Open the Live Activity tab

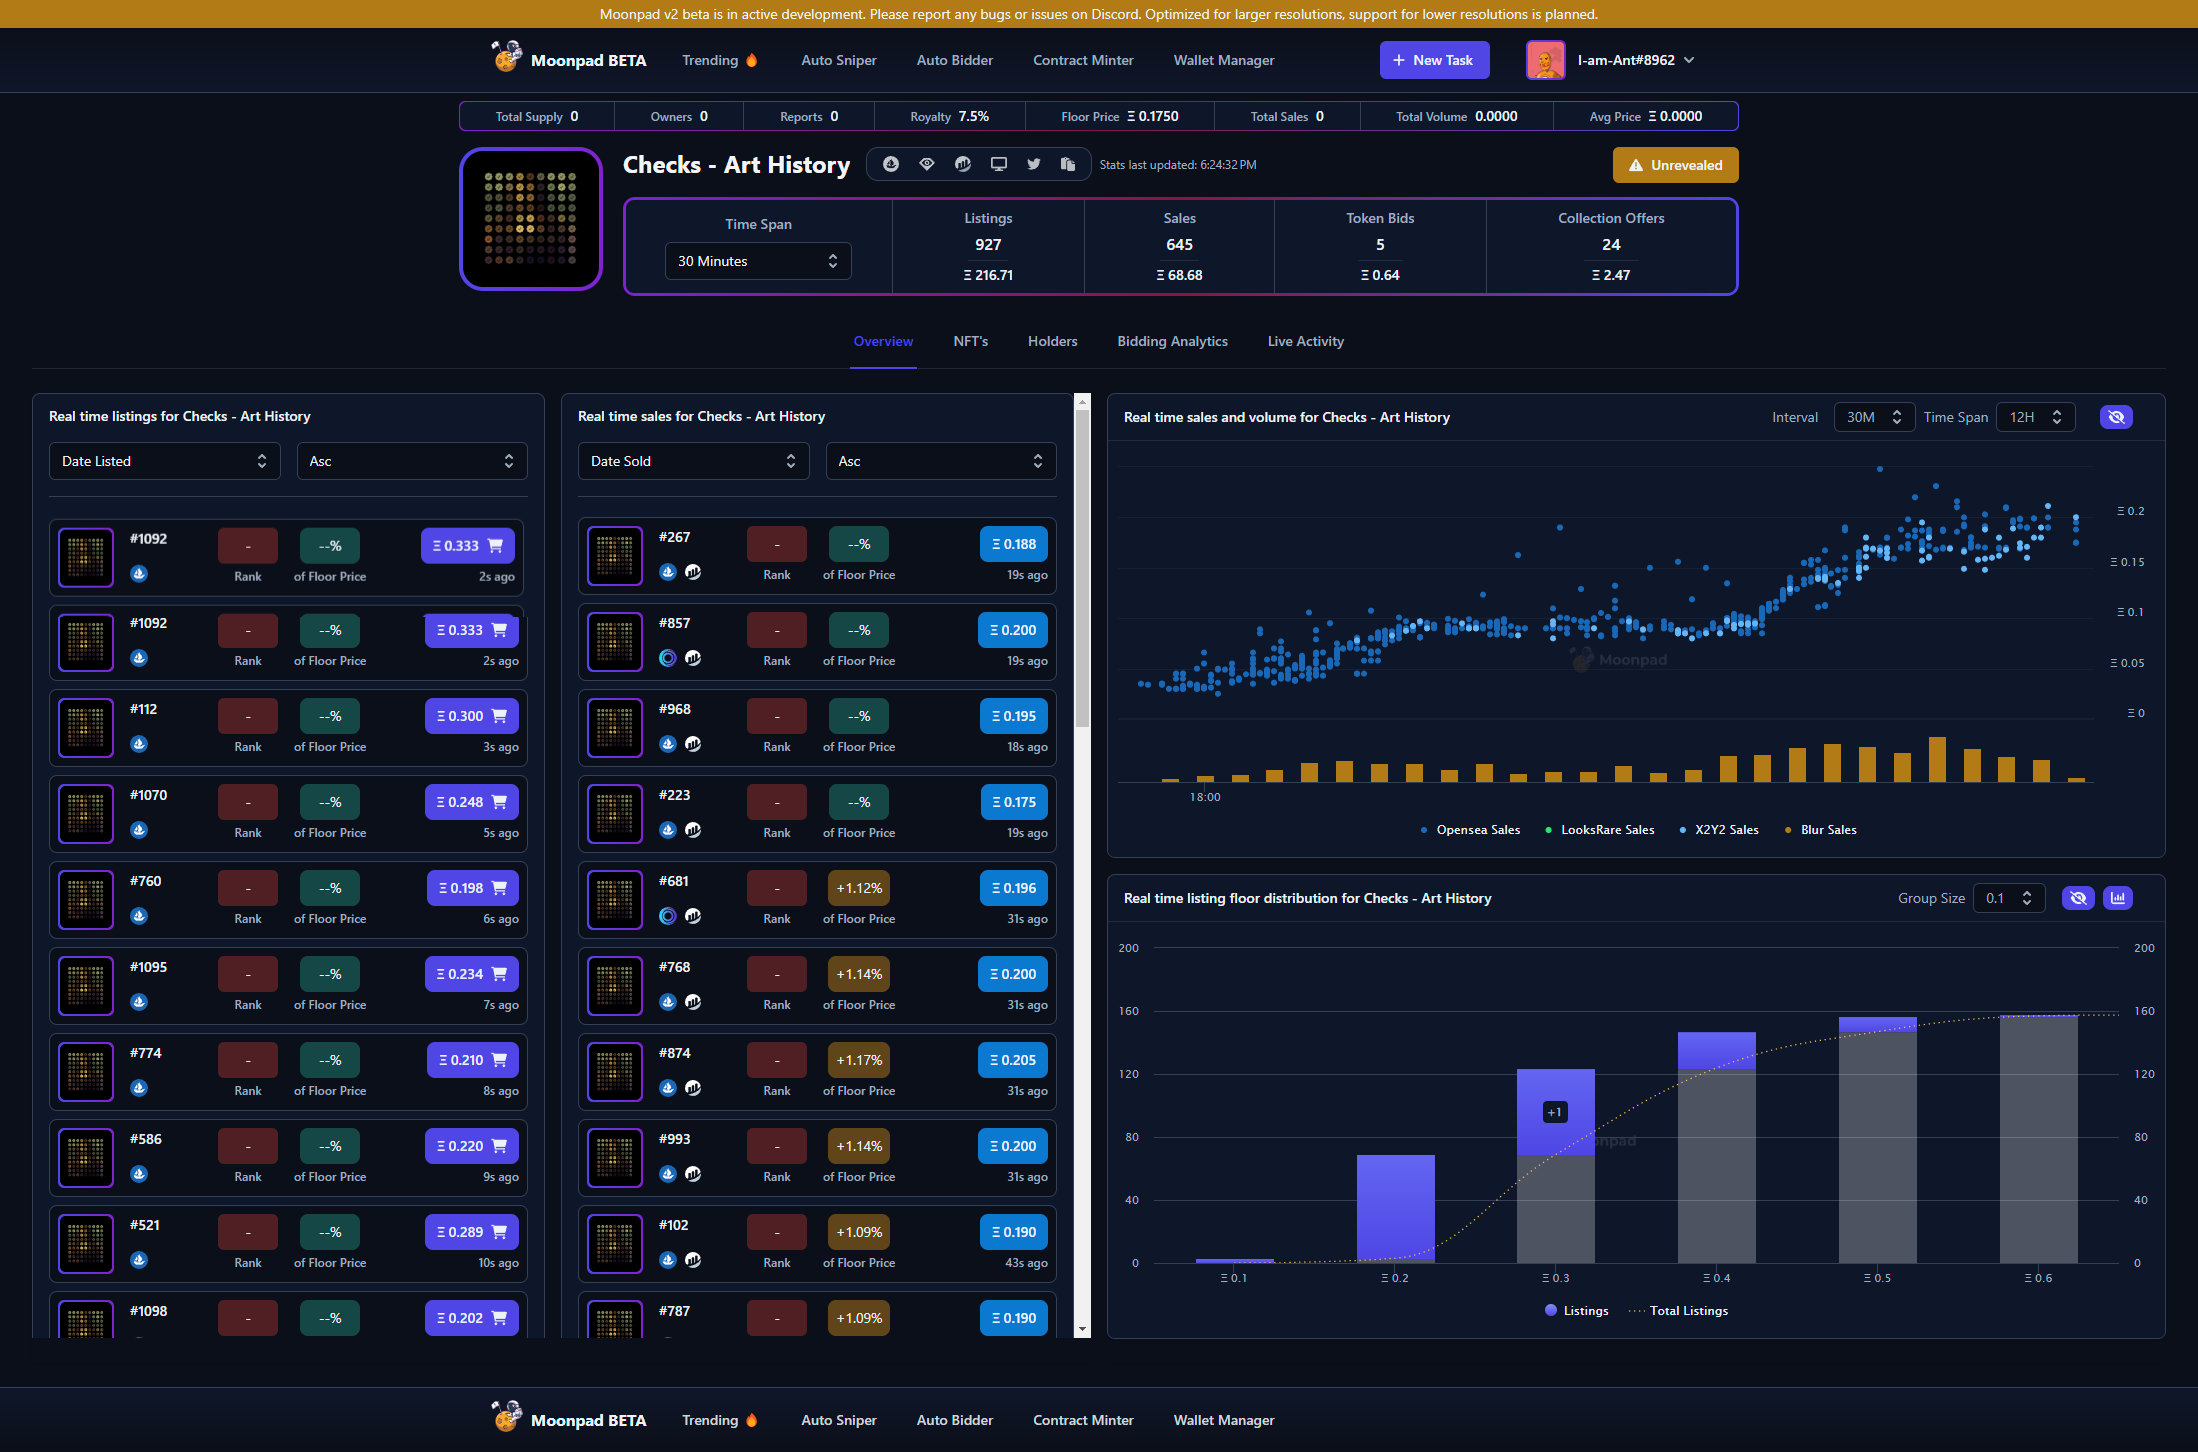click(1305, 341)
